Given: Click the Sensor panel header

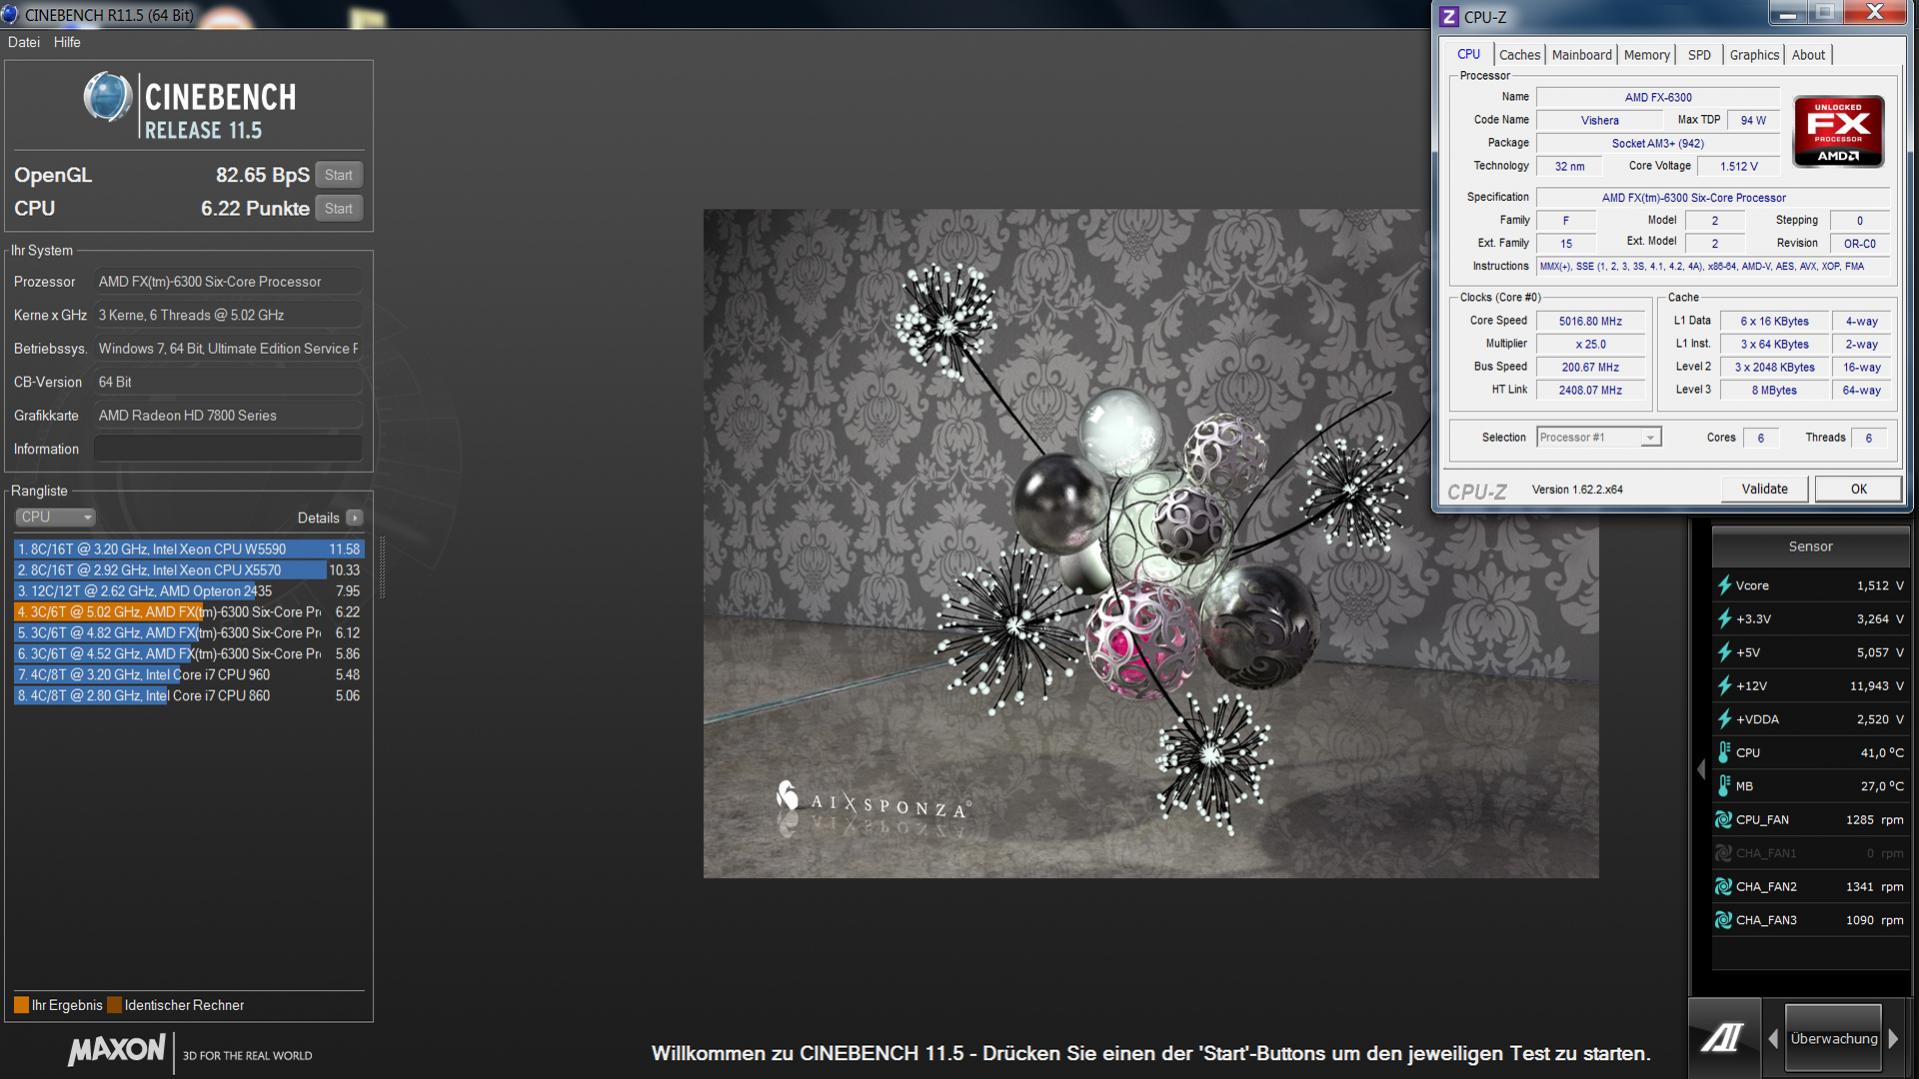Looking at the screenshot, I should pos(1810,546).
